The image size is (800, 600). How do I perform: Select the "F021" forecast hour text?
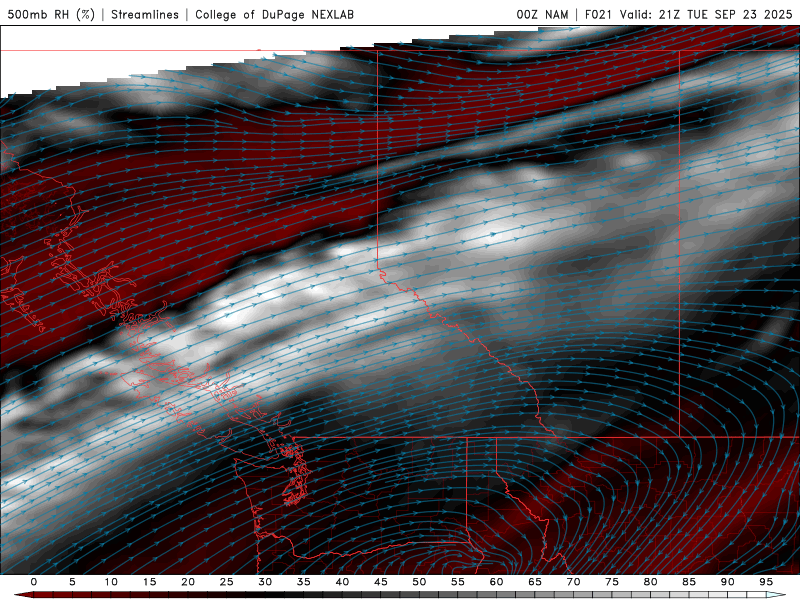599,14
